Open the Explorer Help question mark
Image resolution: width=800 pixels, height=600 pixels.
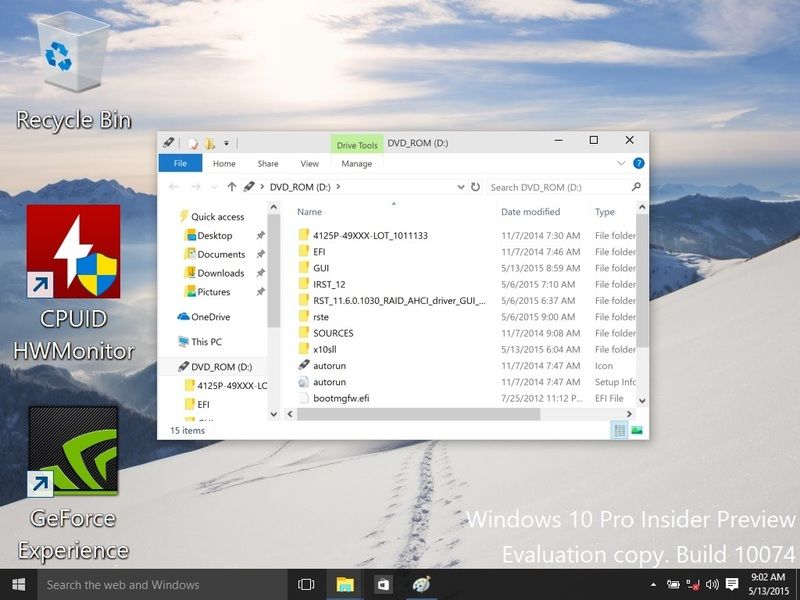click(639, 164)
